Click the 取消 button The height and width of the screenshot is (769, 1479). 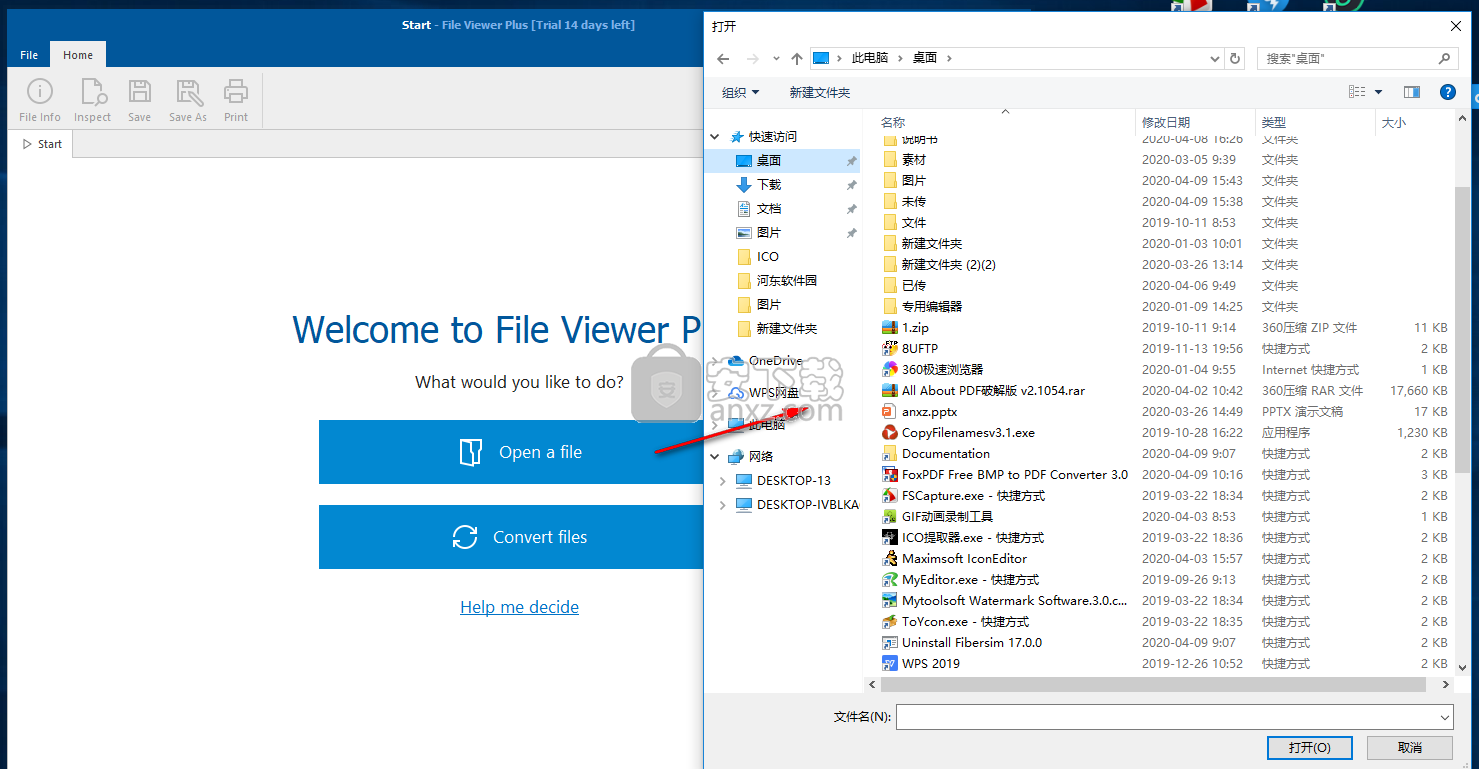click(1410, 748)
